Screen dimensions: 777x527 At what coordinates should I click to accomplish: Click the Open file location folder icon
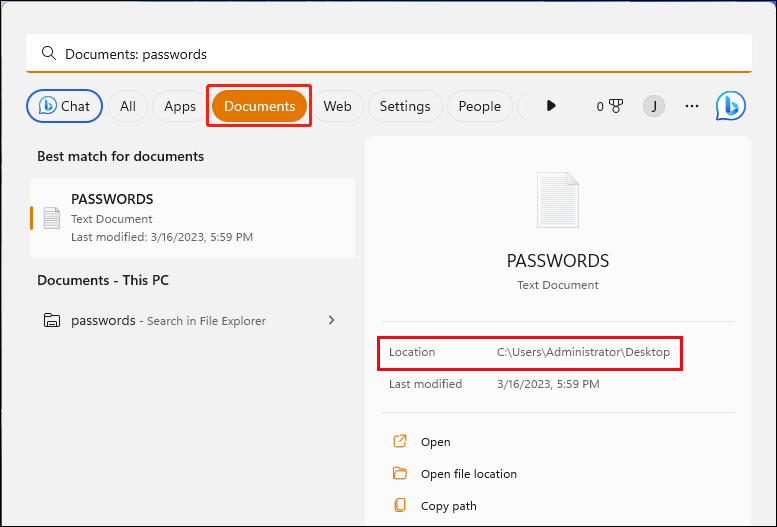coord(400,473)
